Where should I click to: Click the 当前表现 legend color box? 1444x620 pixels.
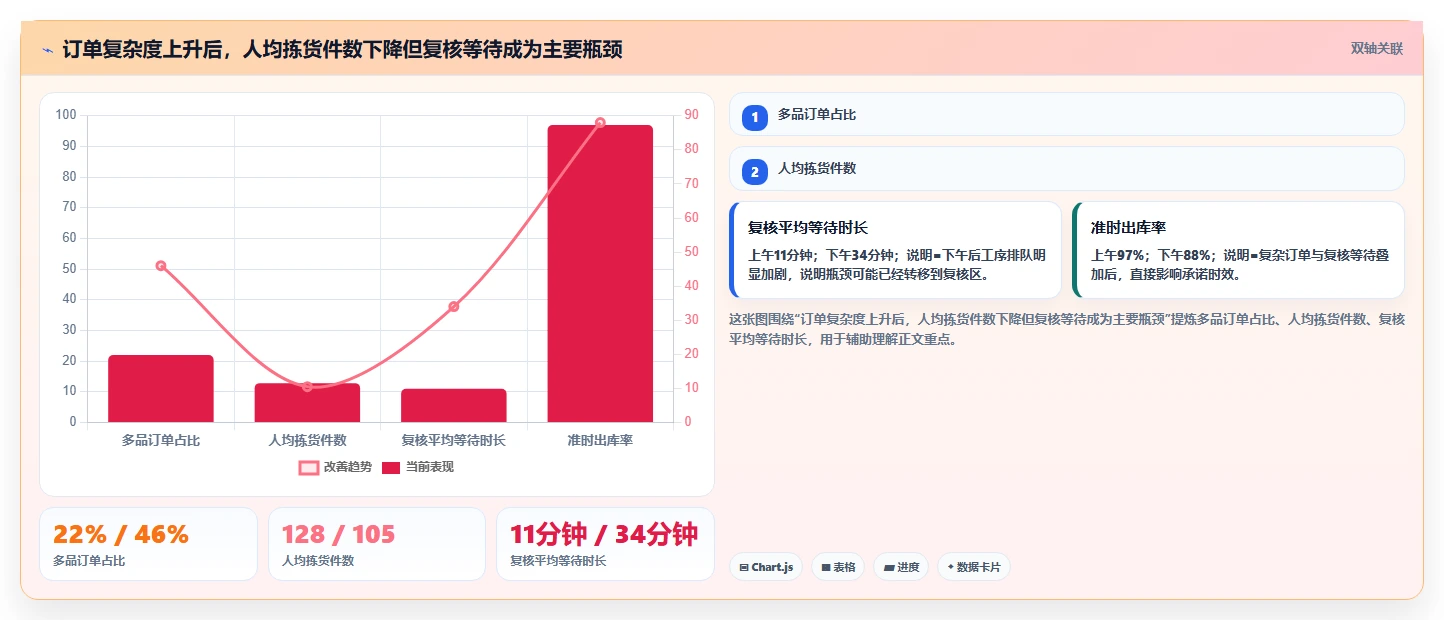point(391,467)
